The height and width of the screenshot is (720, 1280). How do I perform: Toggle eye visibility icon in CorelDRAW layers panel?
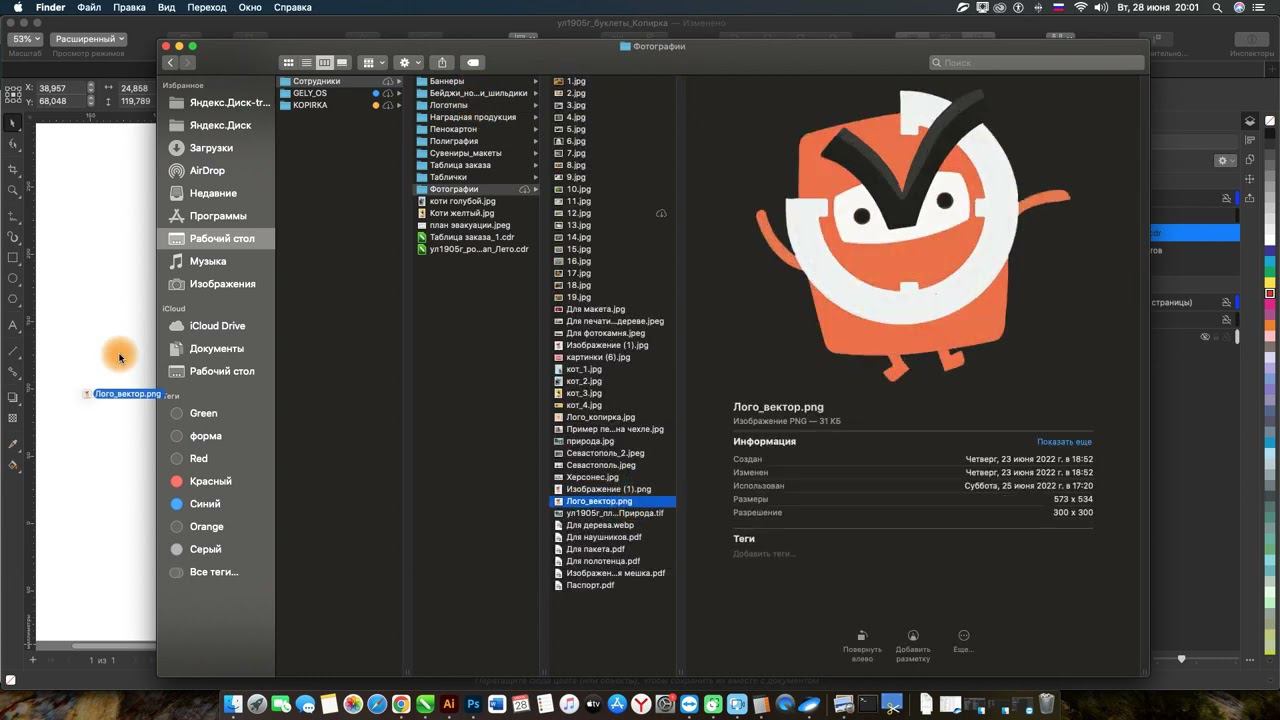(x=1205, y=337)
